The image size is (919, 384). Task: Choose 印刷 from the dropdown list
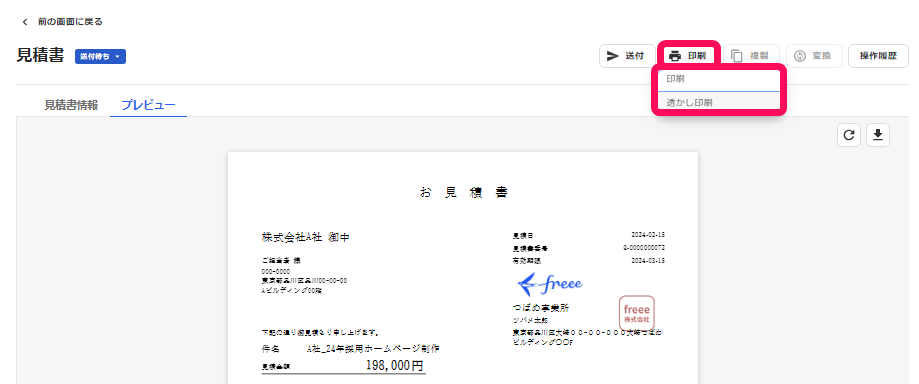tap(719, 79)
